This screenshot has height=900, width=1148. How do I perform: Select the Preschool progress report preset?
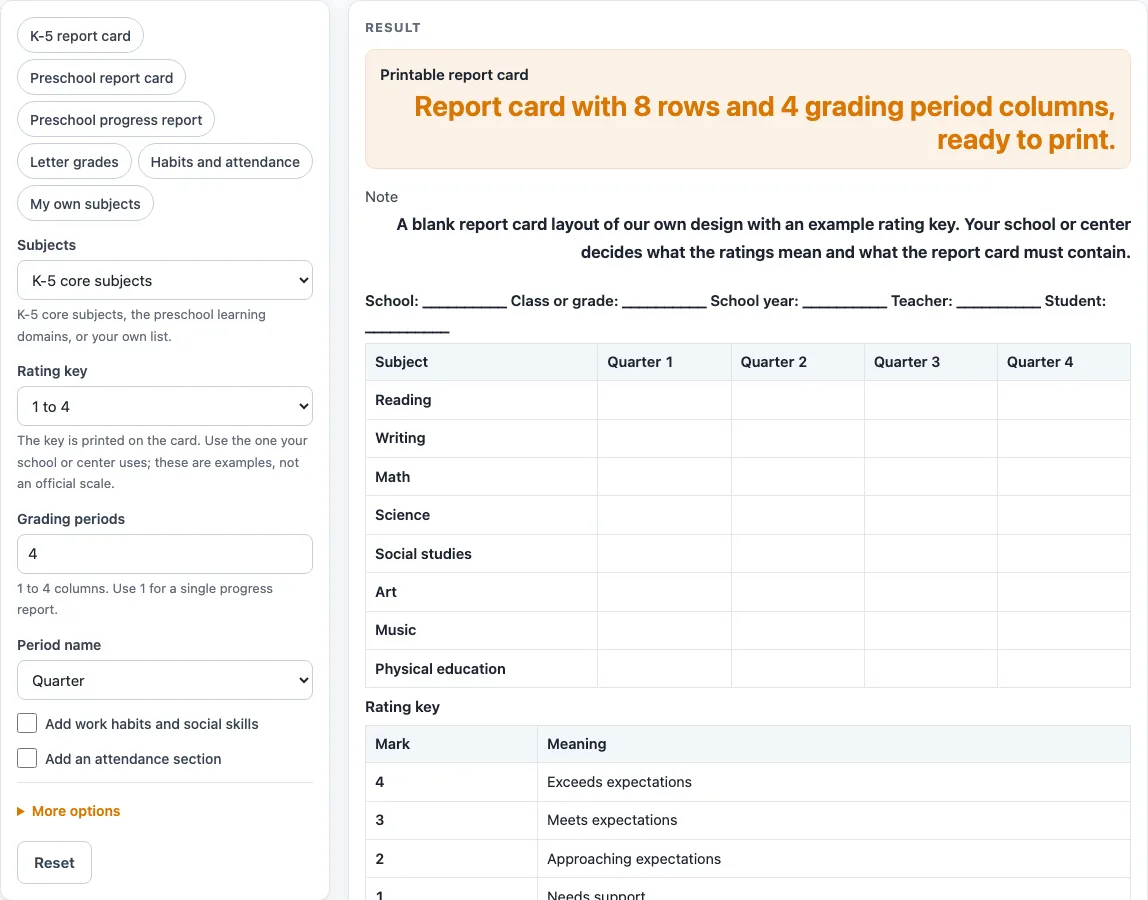pos(116,120)
